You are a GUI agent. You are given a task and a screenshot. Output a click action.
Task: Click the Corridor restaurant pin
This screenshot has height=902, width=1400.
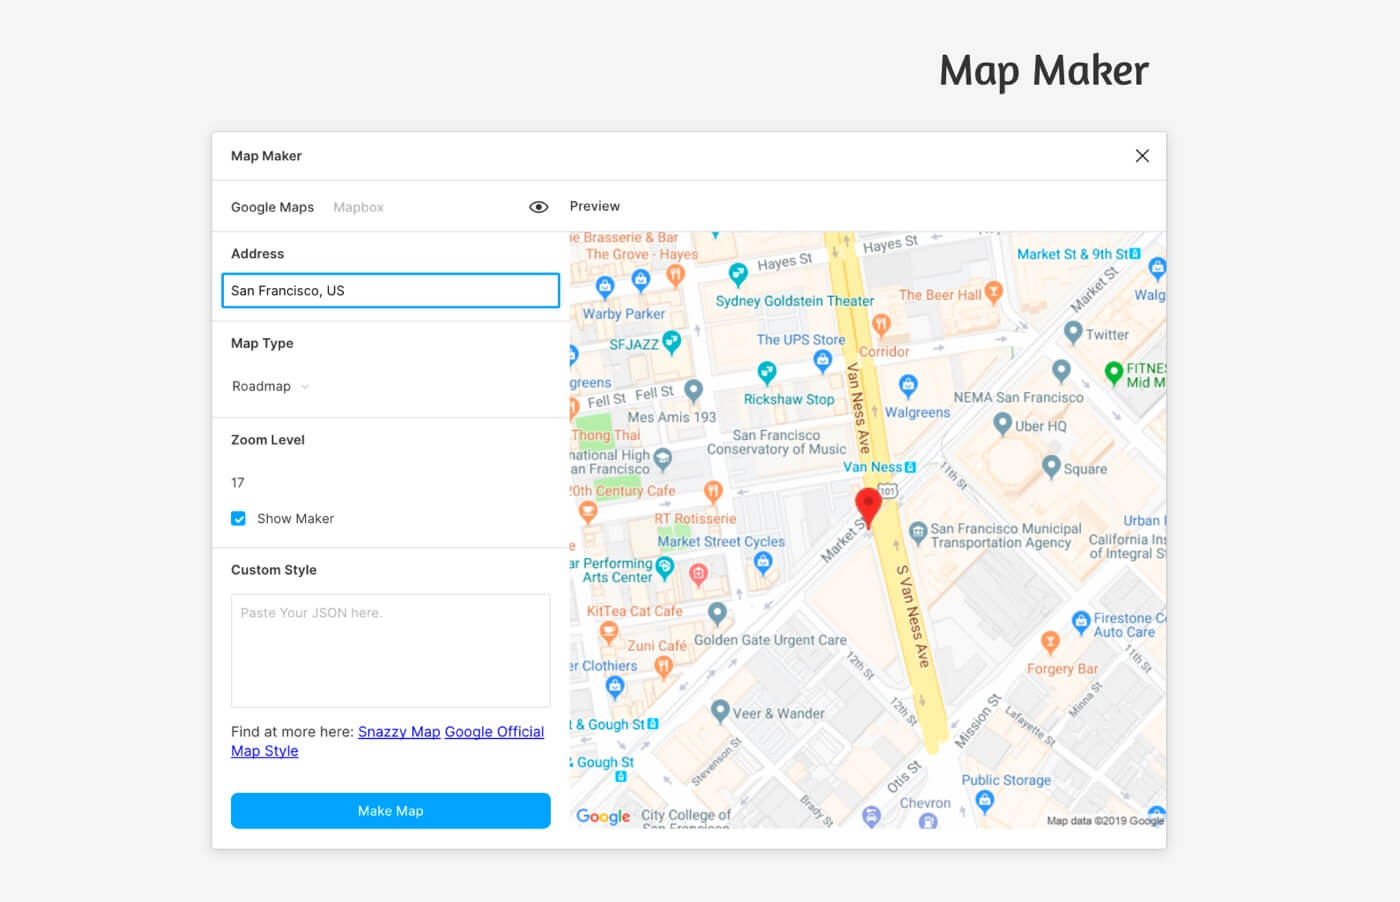coord(881,324)
